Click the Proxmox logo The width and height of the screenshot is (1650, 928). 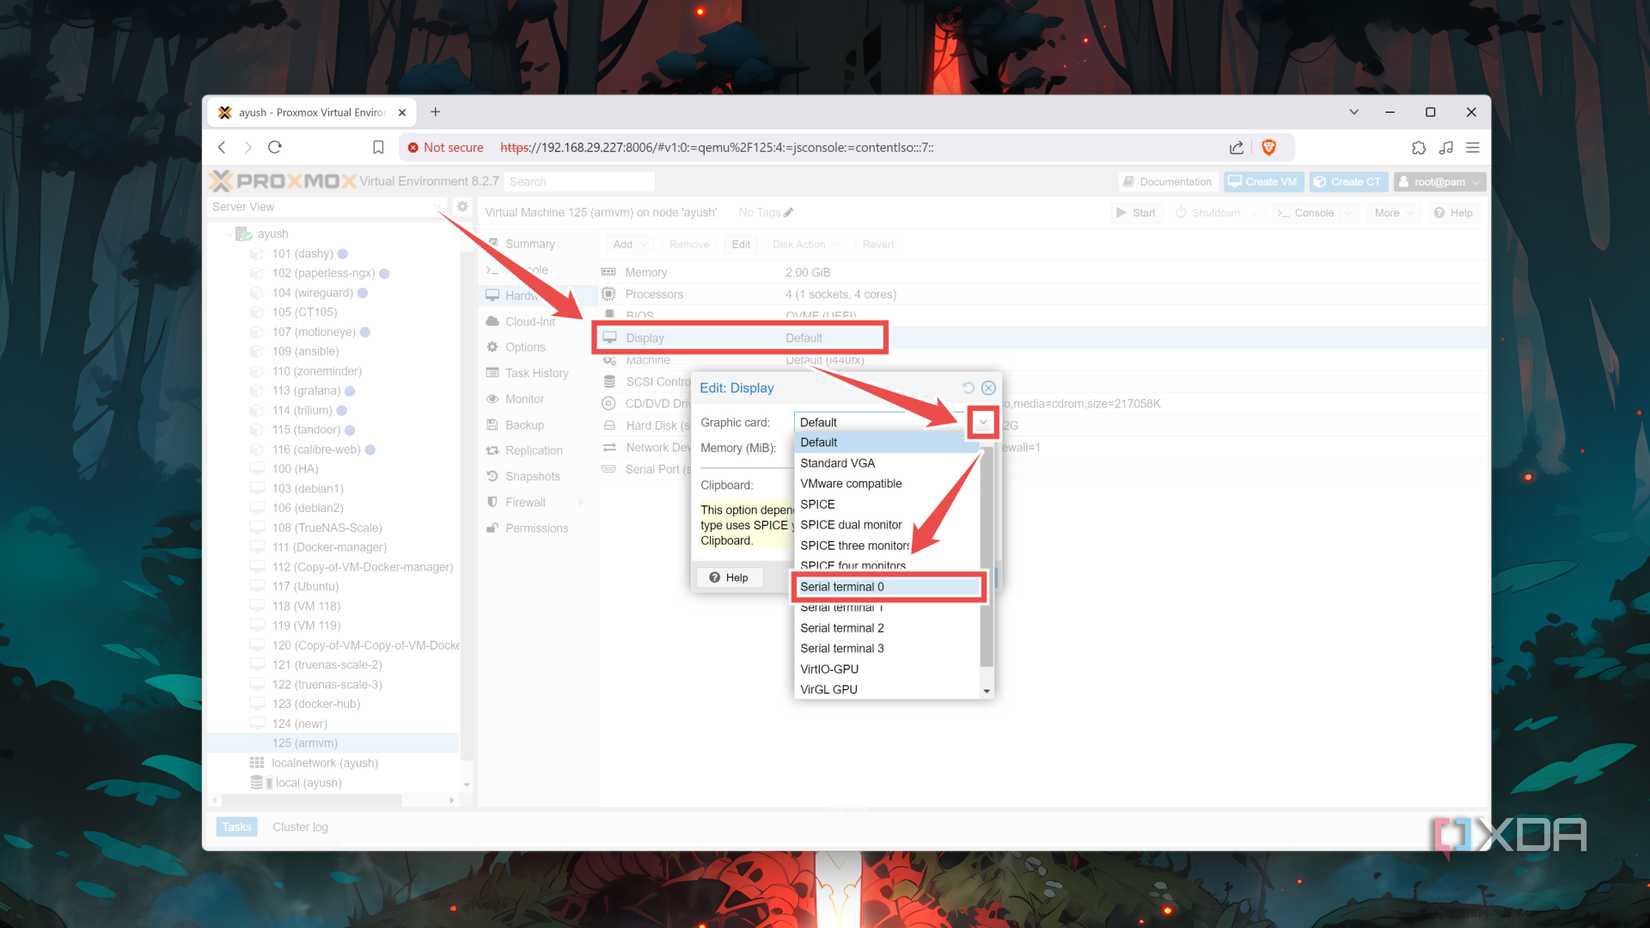click(x=283, y=181)
